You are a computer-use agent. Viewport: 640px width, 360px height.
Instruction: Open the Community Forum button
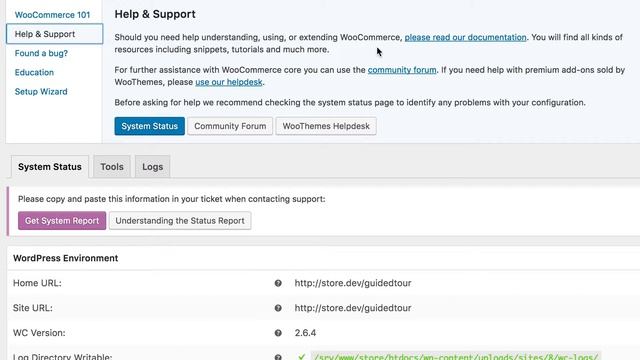(230, 126)
